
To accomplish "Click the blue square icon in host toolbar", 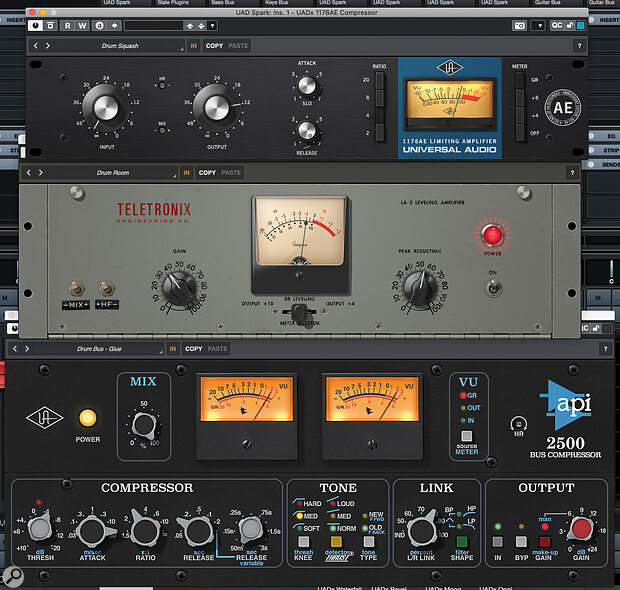I will click(x=580, y=26).
